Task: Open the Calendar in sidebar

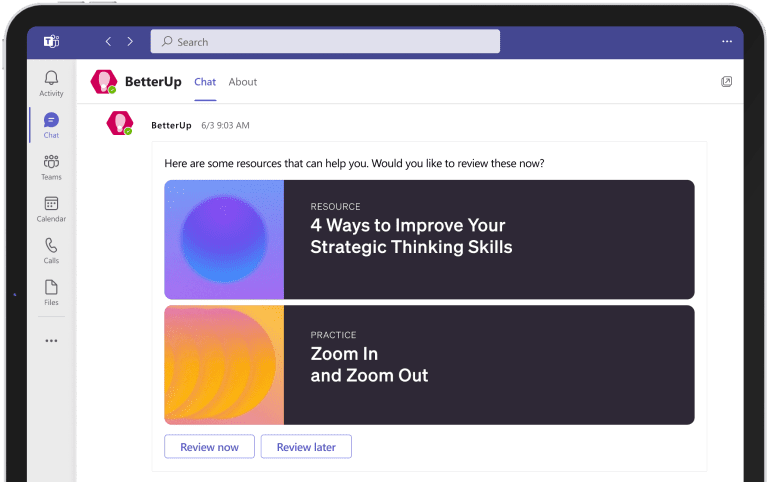Action: click(x=51, y=208)
